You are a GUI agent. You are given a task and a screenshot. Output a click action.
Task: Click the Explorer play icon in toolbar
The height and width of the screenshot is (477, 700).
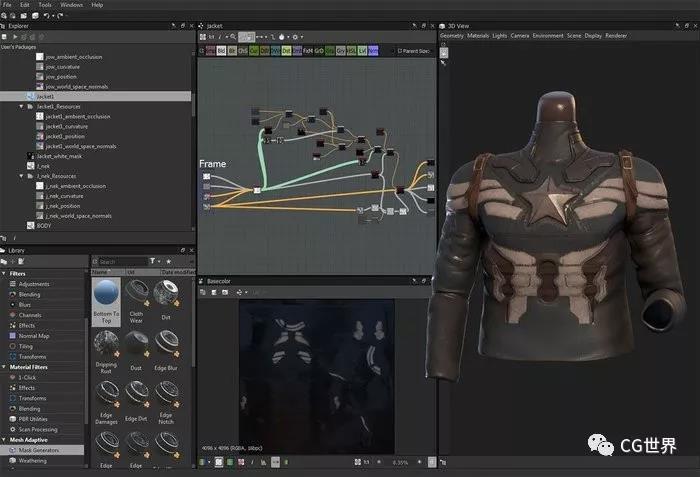pos(15,37)
